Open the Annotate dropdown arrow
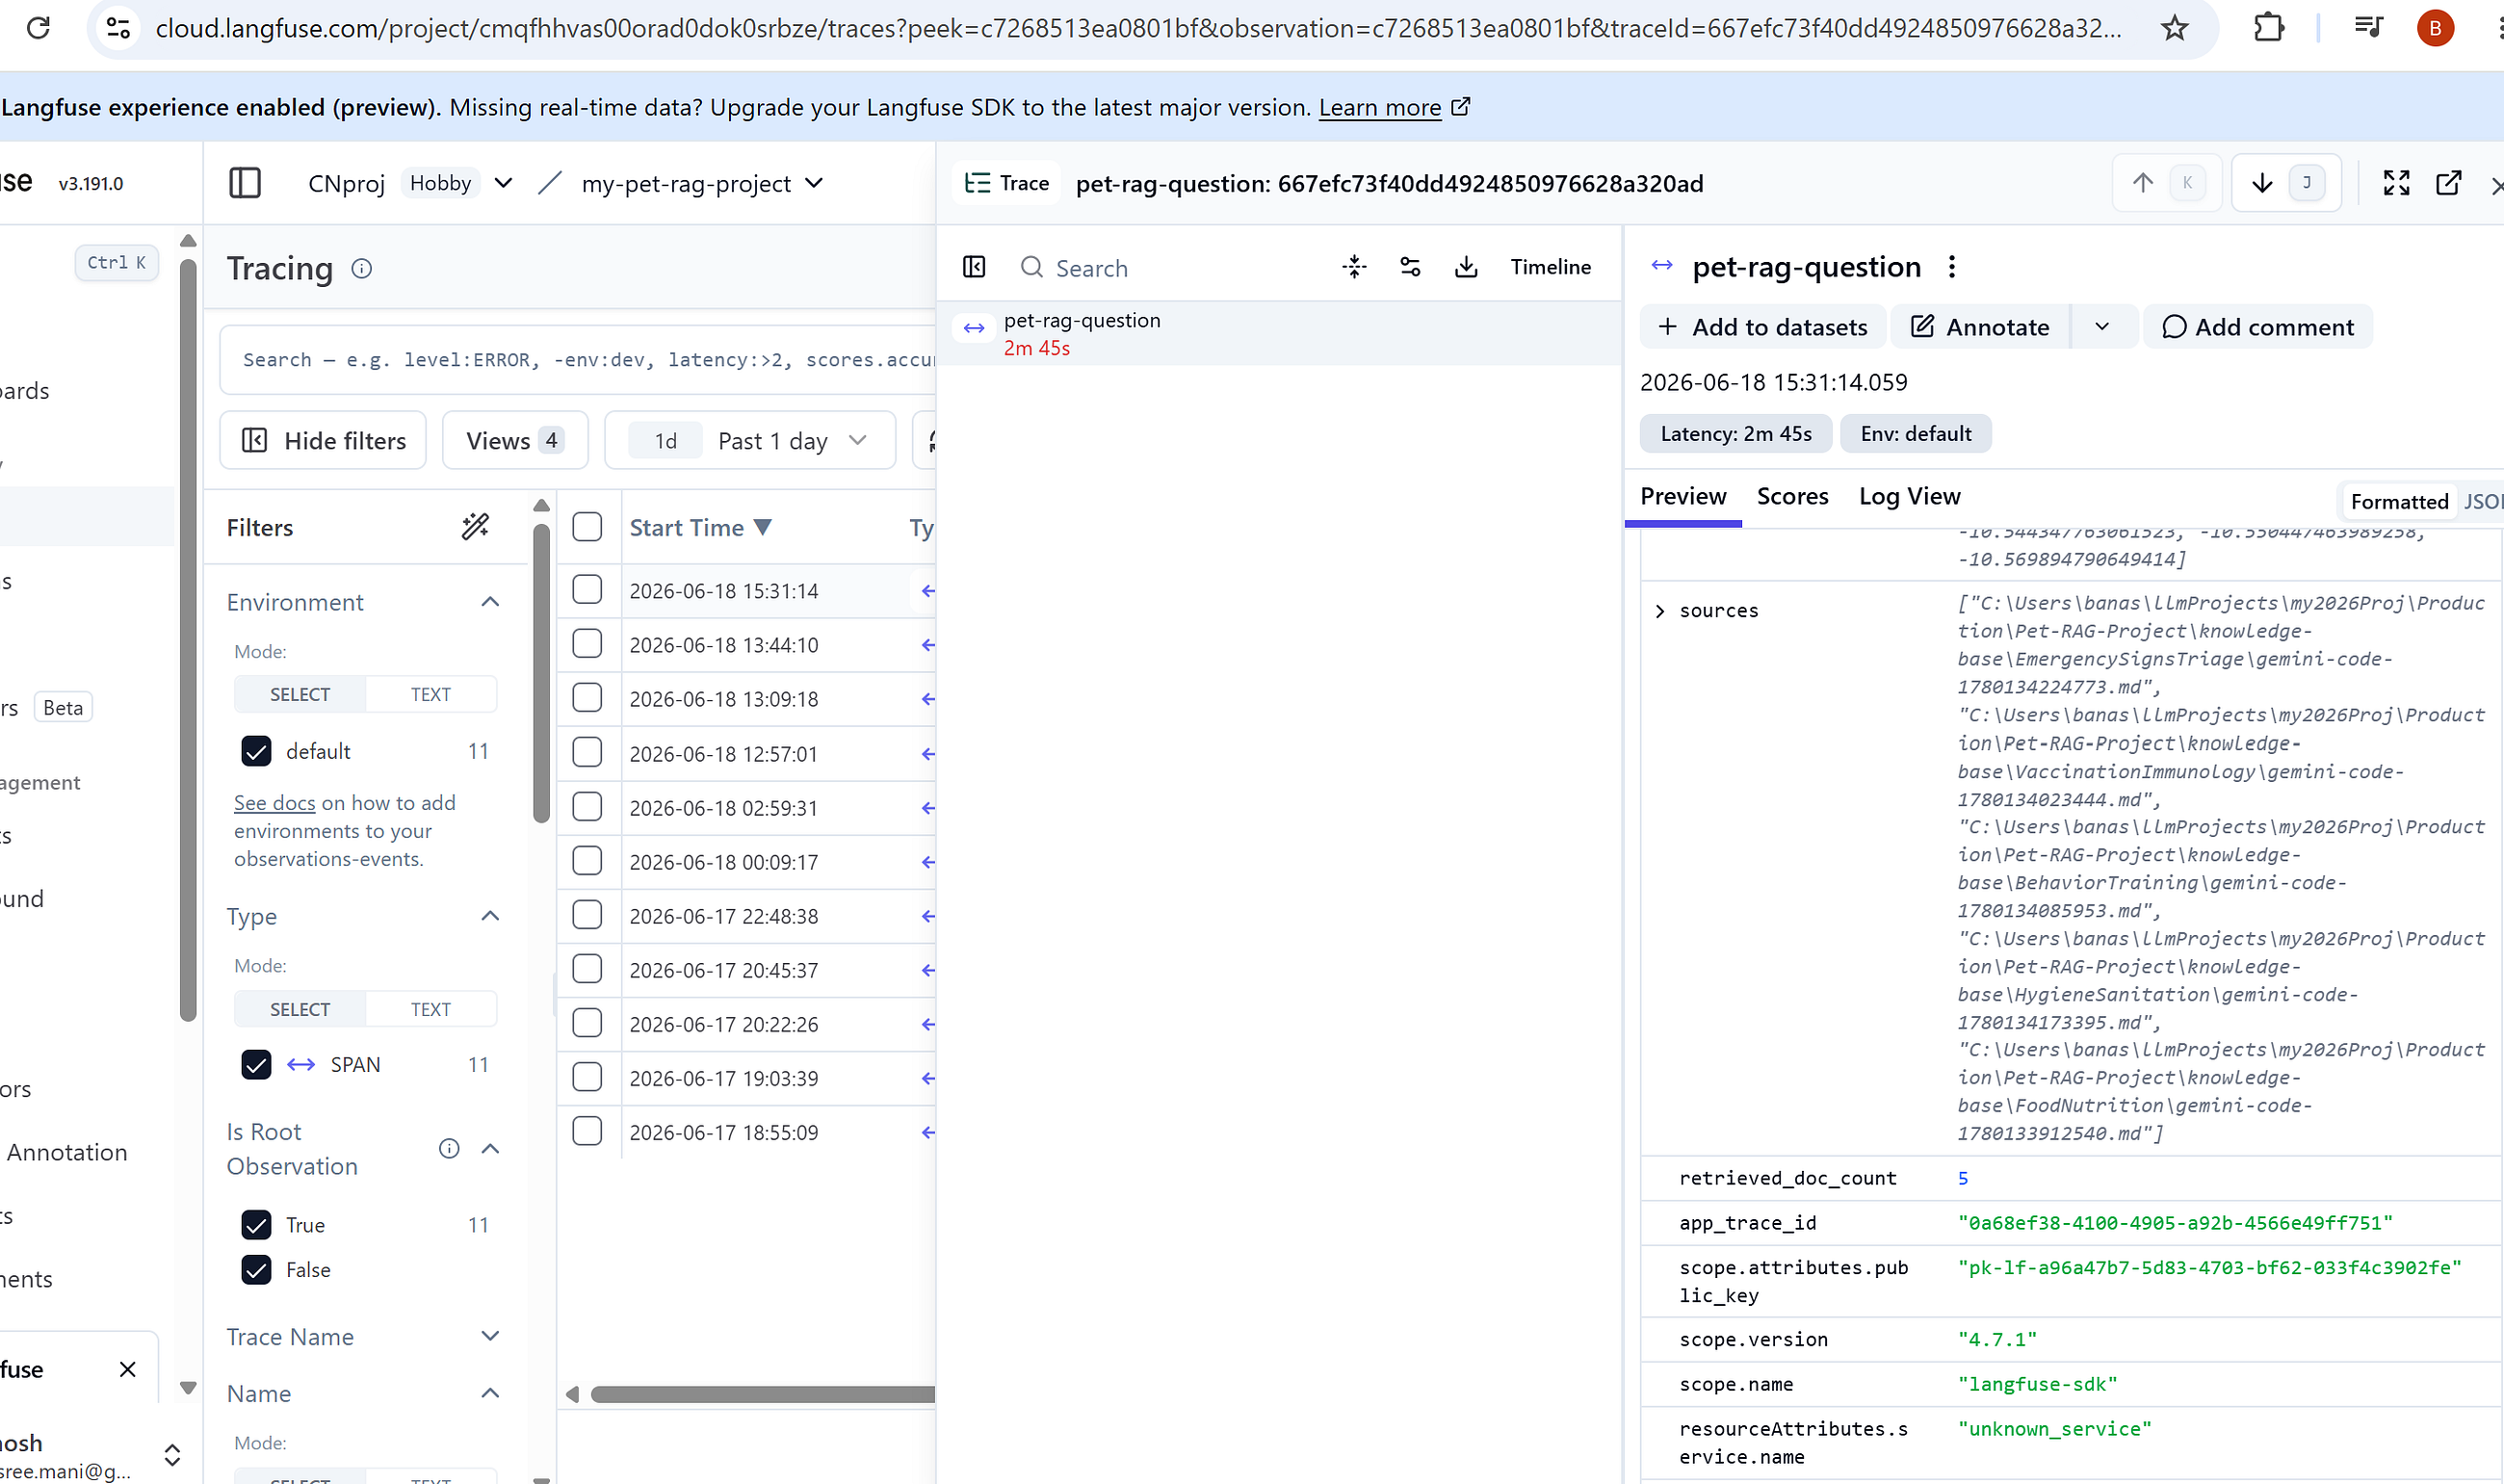 pyautogui.click(x=2102, y=327)
